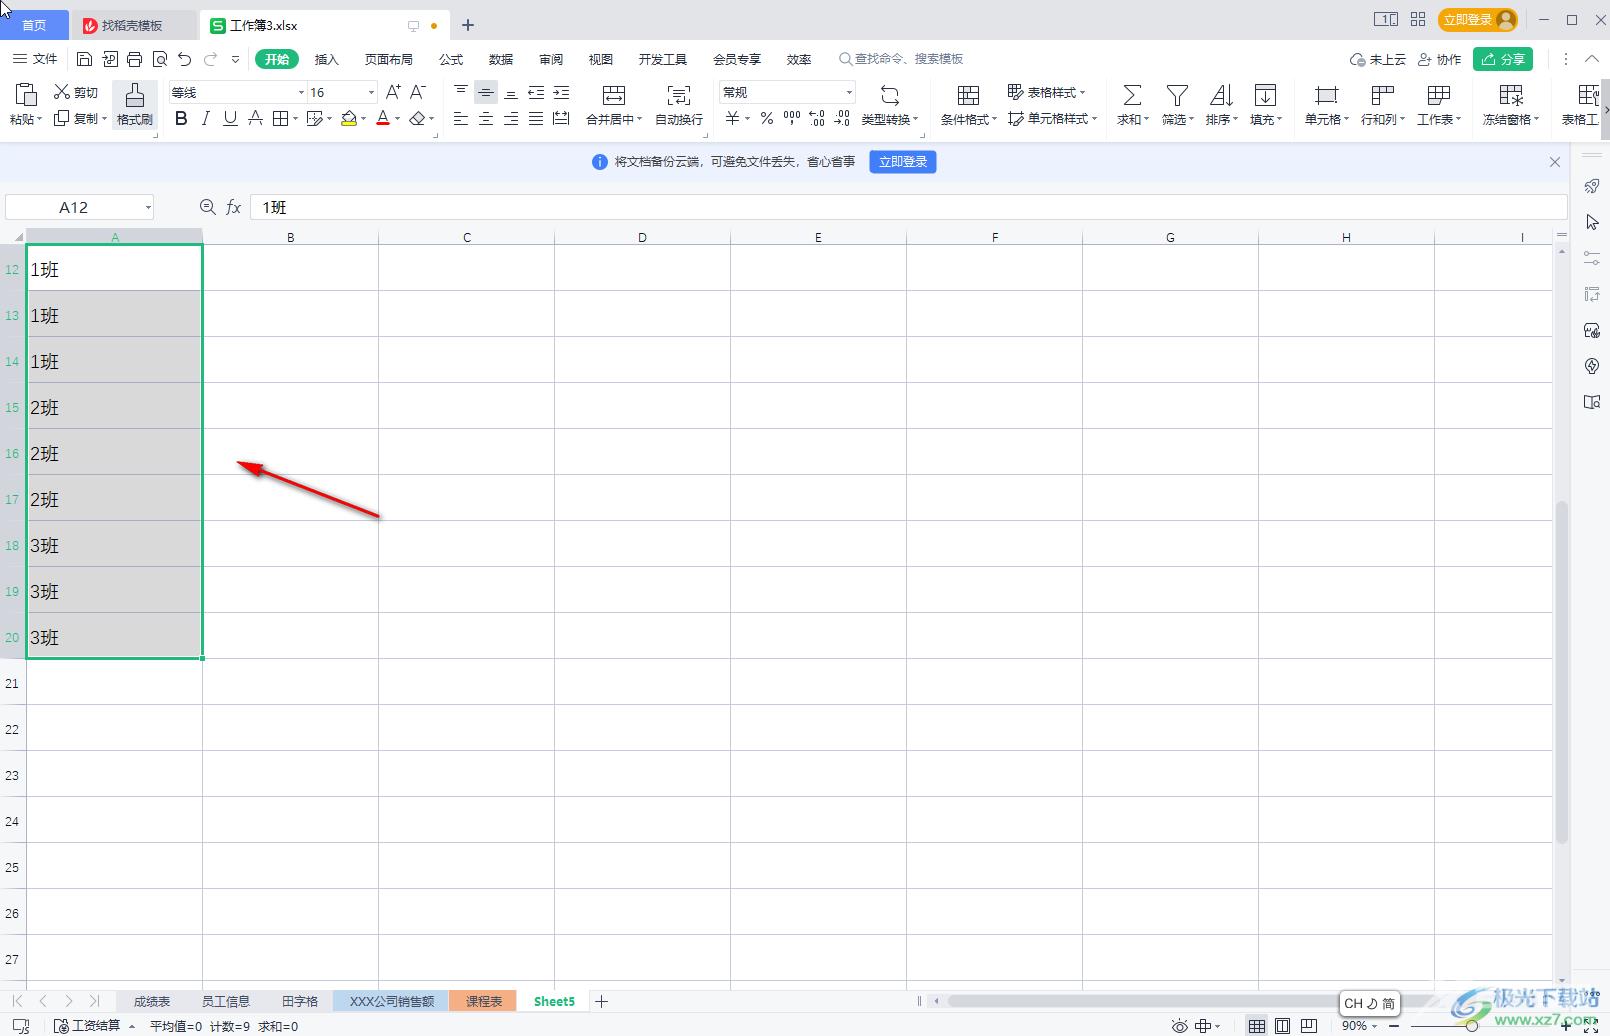
Task: Increase font size with A+ icon
Action: [393, 92]
